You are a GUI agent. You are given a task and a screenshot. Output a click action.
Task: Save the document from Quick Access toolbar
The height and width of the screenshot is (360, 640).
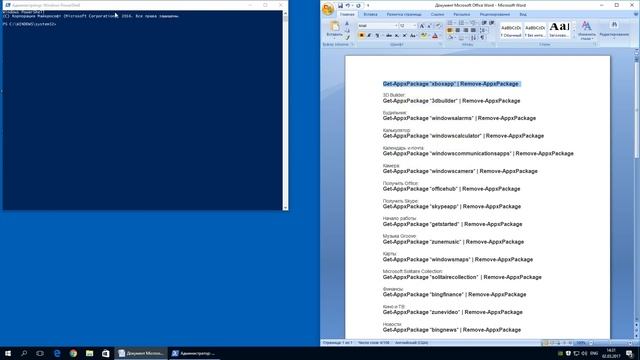[x=340, y=6]
